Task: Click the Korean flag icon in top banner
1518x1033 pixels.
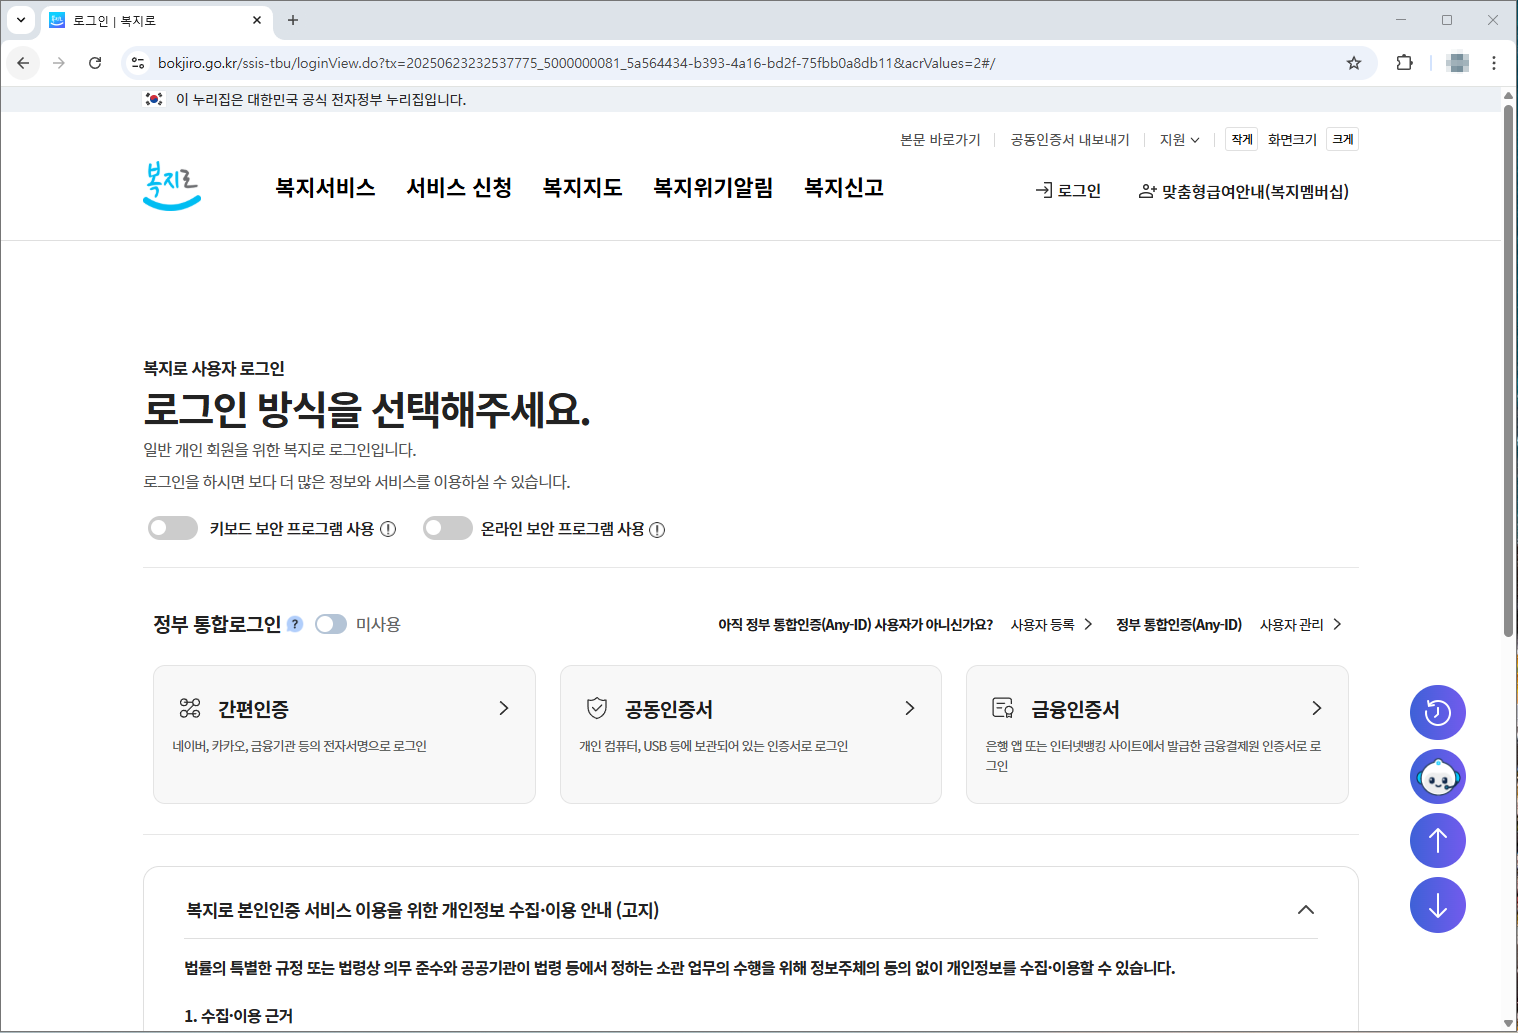Action: 154,99
